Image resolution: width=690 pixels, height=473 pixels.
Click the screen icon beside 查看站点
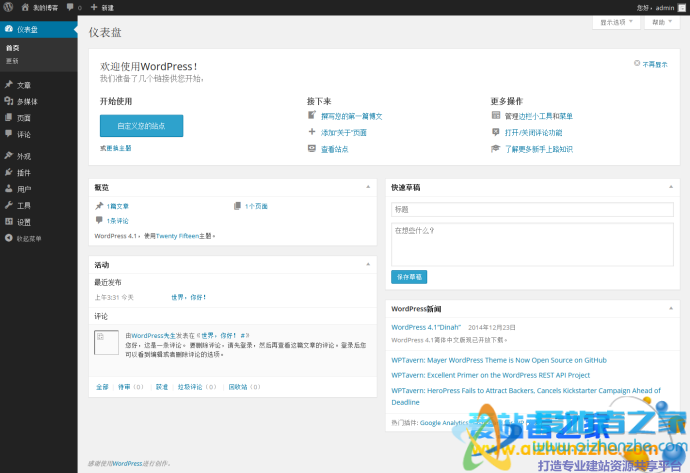[x=312, y=148]
